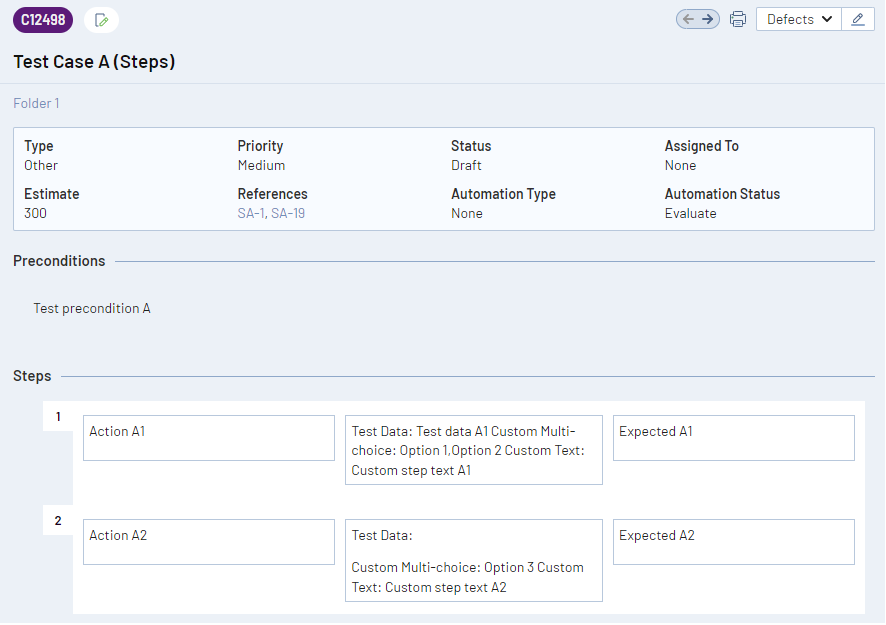
Task: Click the Test precondition A text
Action: coord(92,308)
